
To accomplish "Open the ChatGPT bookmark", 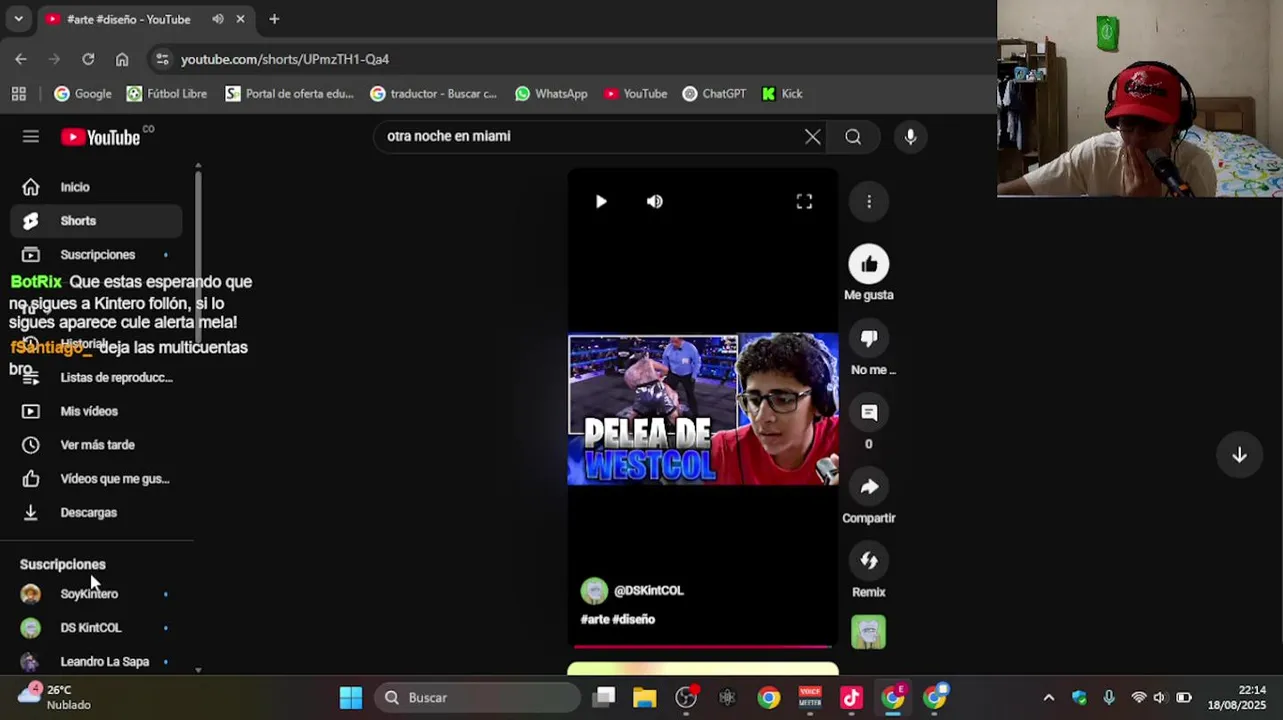I will [x=714, y=94].
